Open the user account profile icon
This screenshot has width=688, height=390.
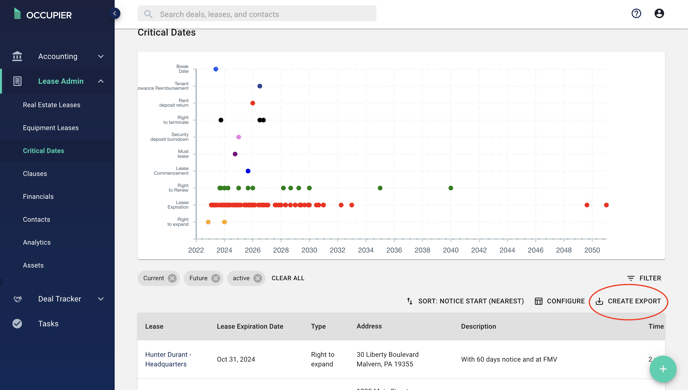point(659,14)
